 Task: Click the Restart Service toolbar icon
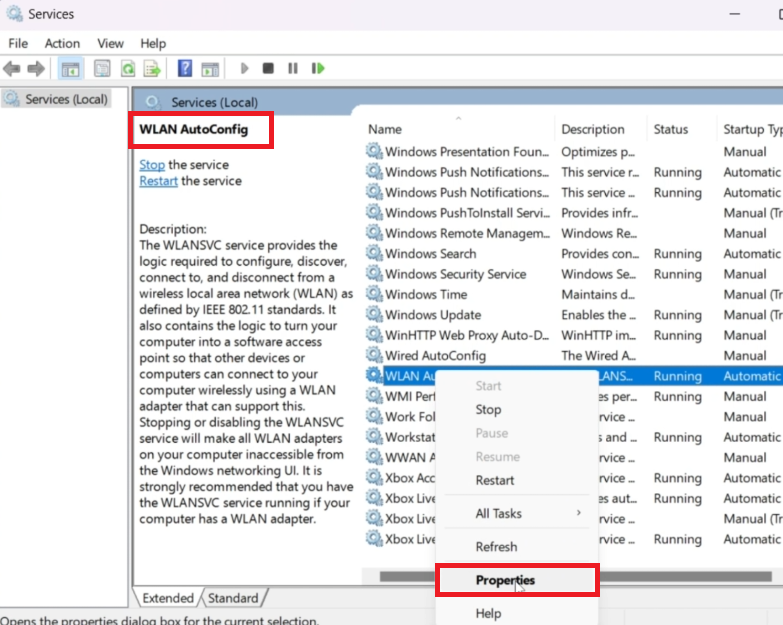point(318,69)
